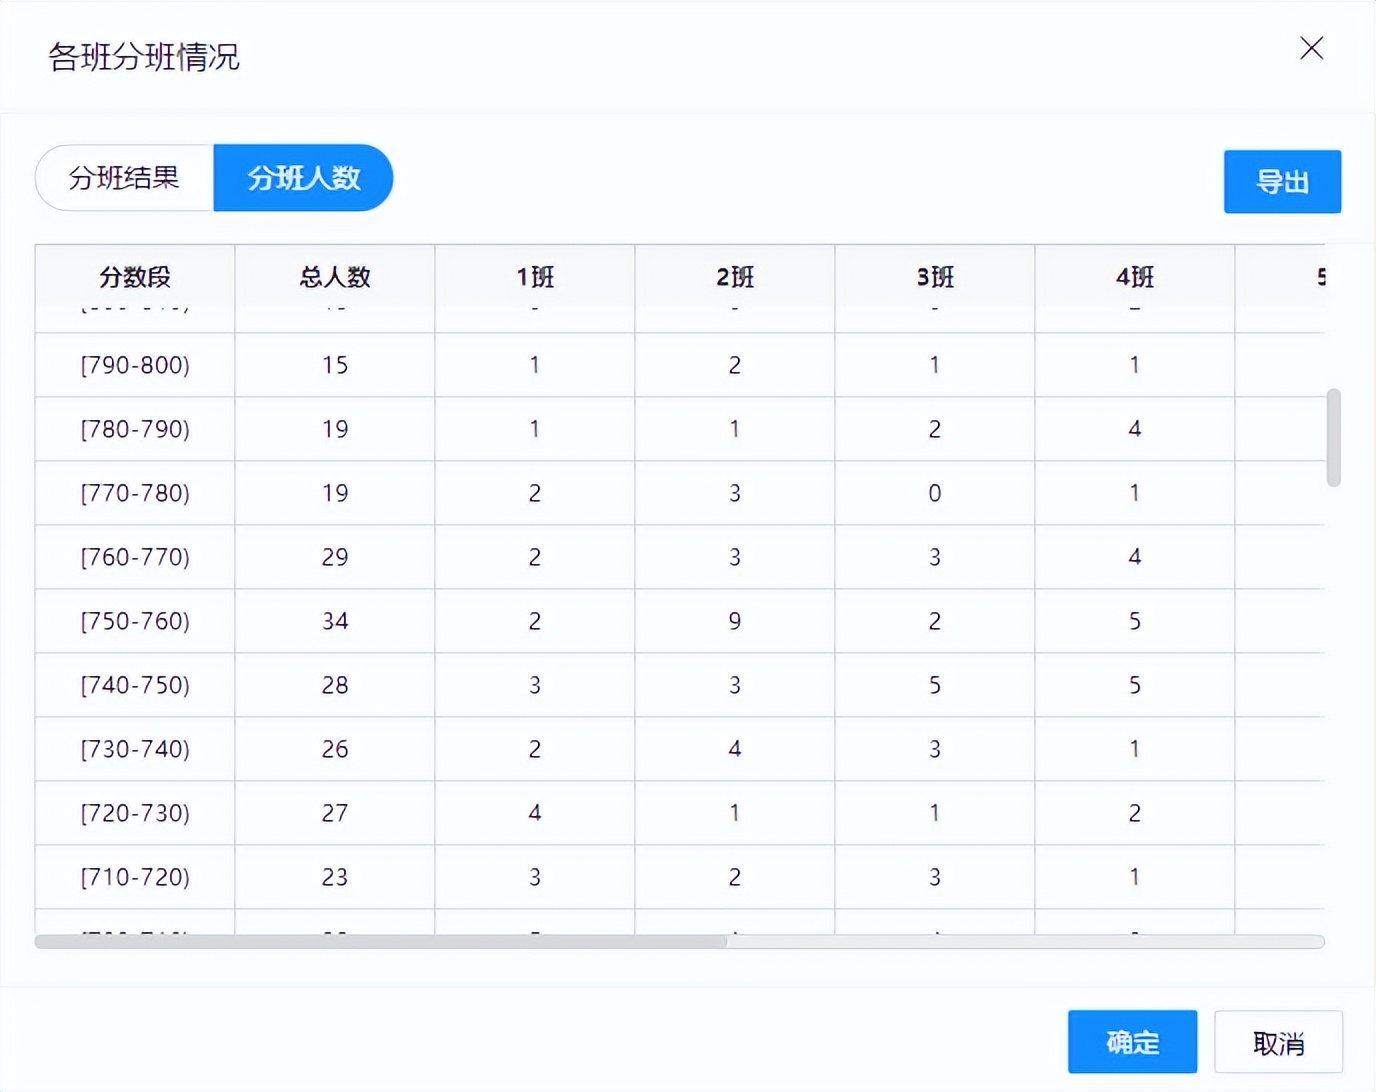This screenshot has height=1092, width=1376.
Task: Select the 1班 column header
Action: pyautogui.click(x=534, y=278)
